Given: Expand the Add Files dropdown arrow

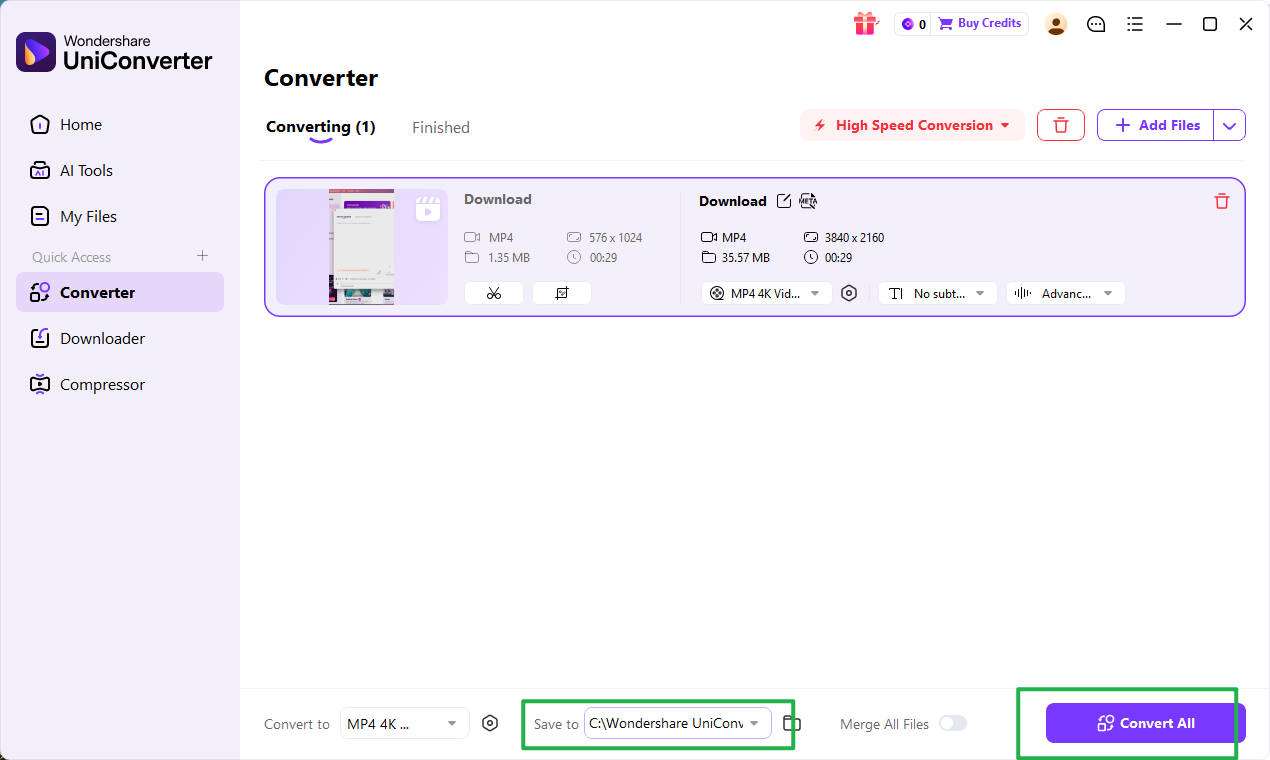Looking at the screenshot, I should [x=1229, y=125].
